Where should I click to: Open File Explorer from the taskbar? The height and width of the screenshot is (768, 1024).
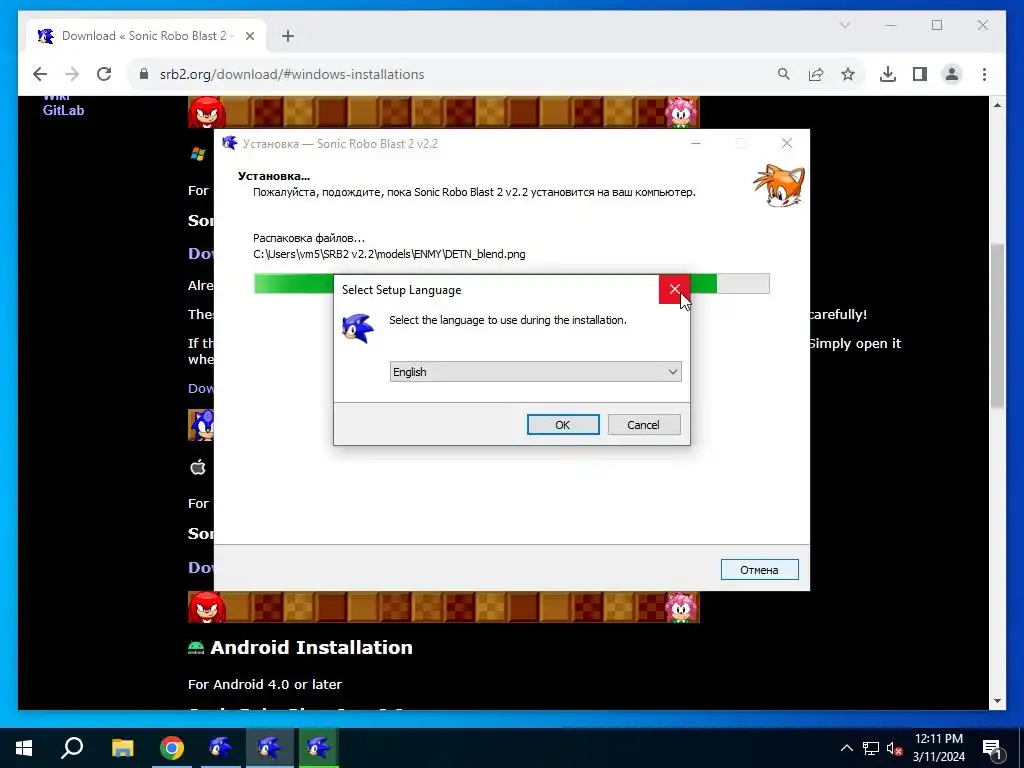pyautogui.click(x=122, y=748)
